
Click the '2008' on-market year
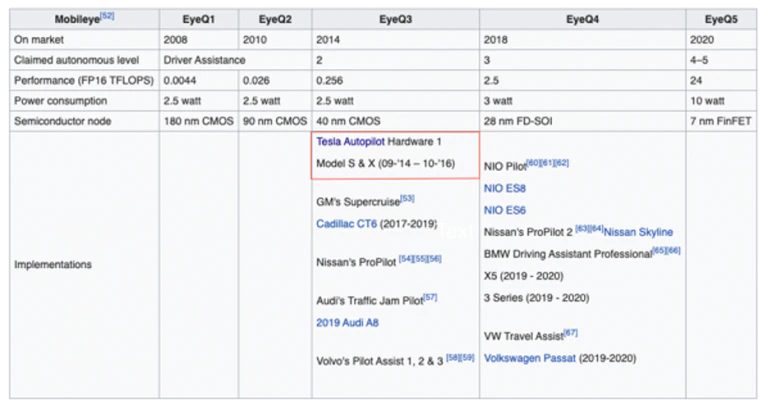[x=175, y=40]
